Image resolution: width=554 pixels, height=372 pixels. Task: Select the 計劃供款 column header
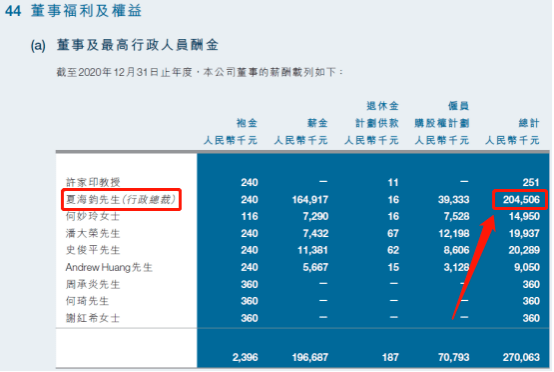pos(377,123)
